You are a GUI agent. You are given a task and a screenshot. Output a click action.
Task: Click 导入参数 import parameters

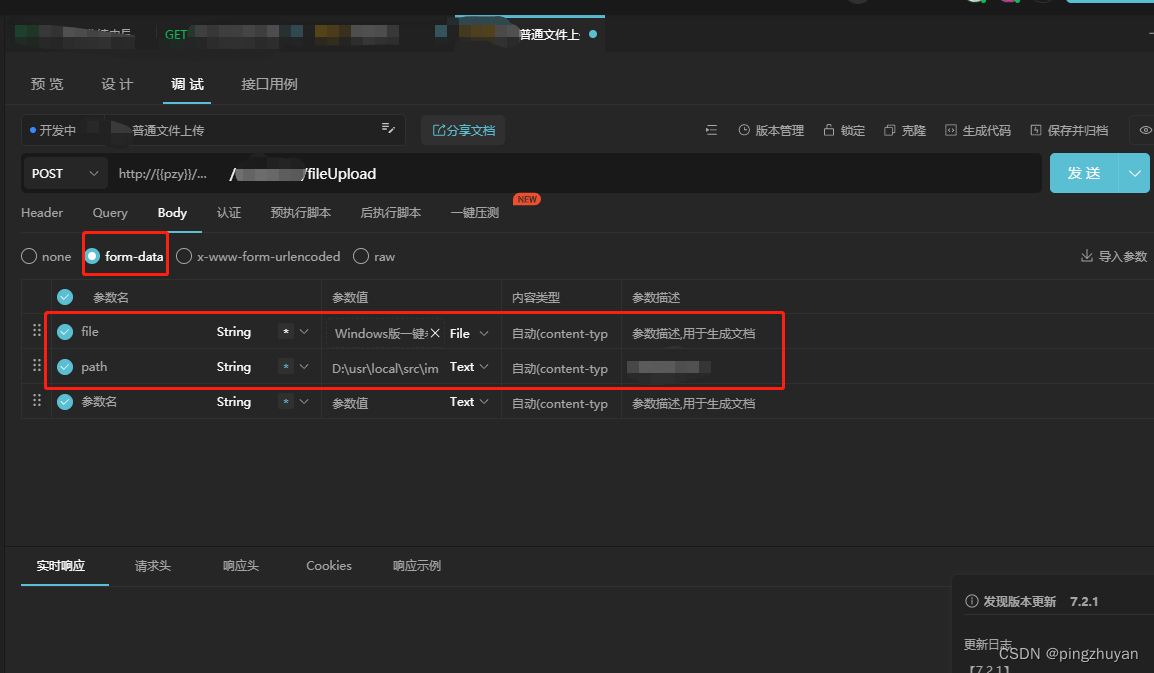pyautogui.click(x=1114, y=256)
